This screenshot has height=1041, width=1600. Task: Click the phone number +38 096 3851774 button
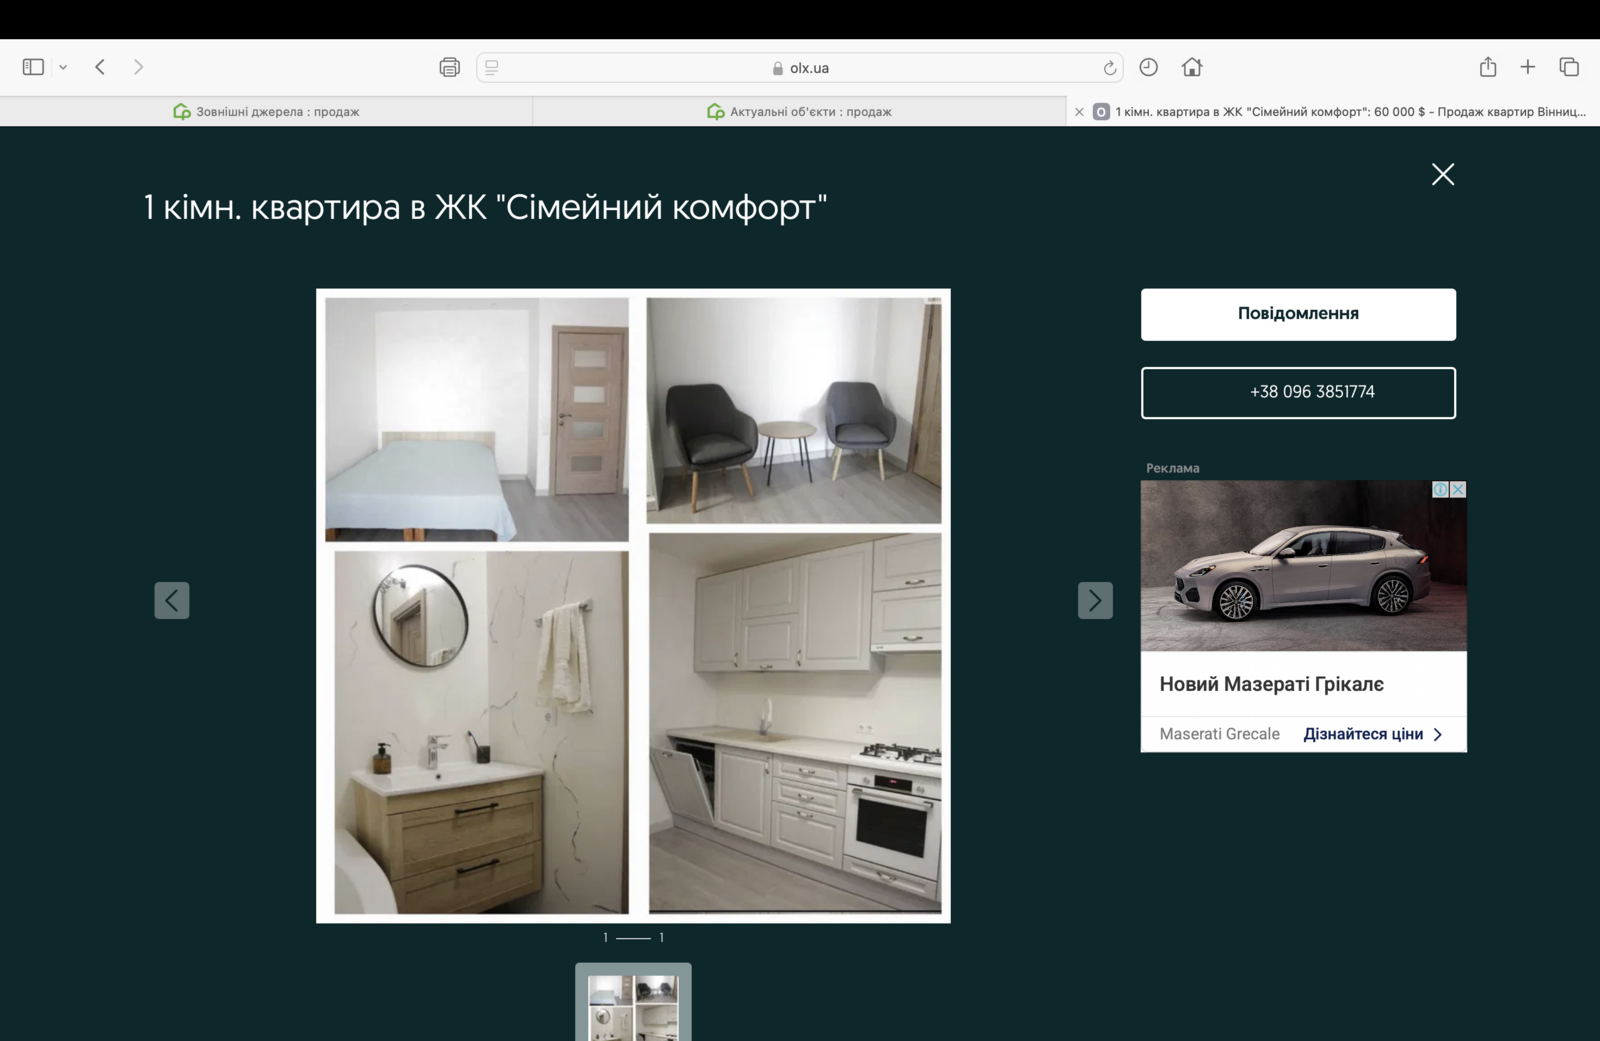pos(1298,392)
